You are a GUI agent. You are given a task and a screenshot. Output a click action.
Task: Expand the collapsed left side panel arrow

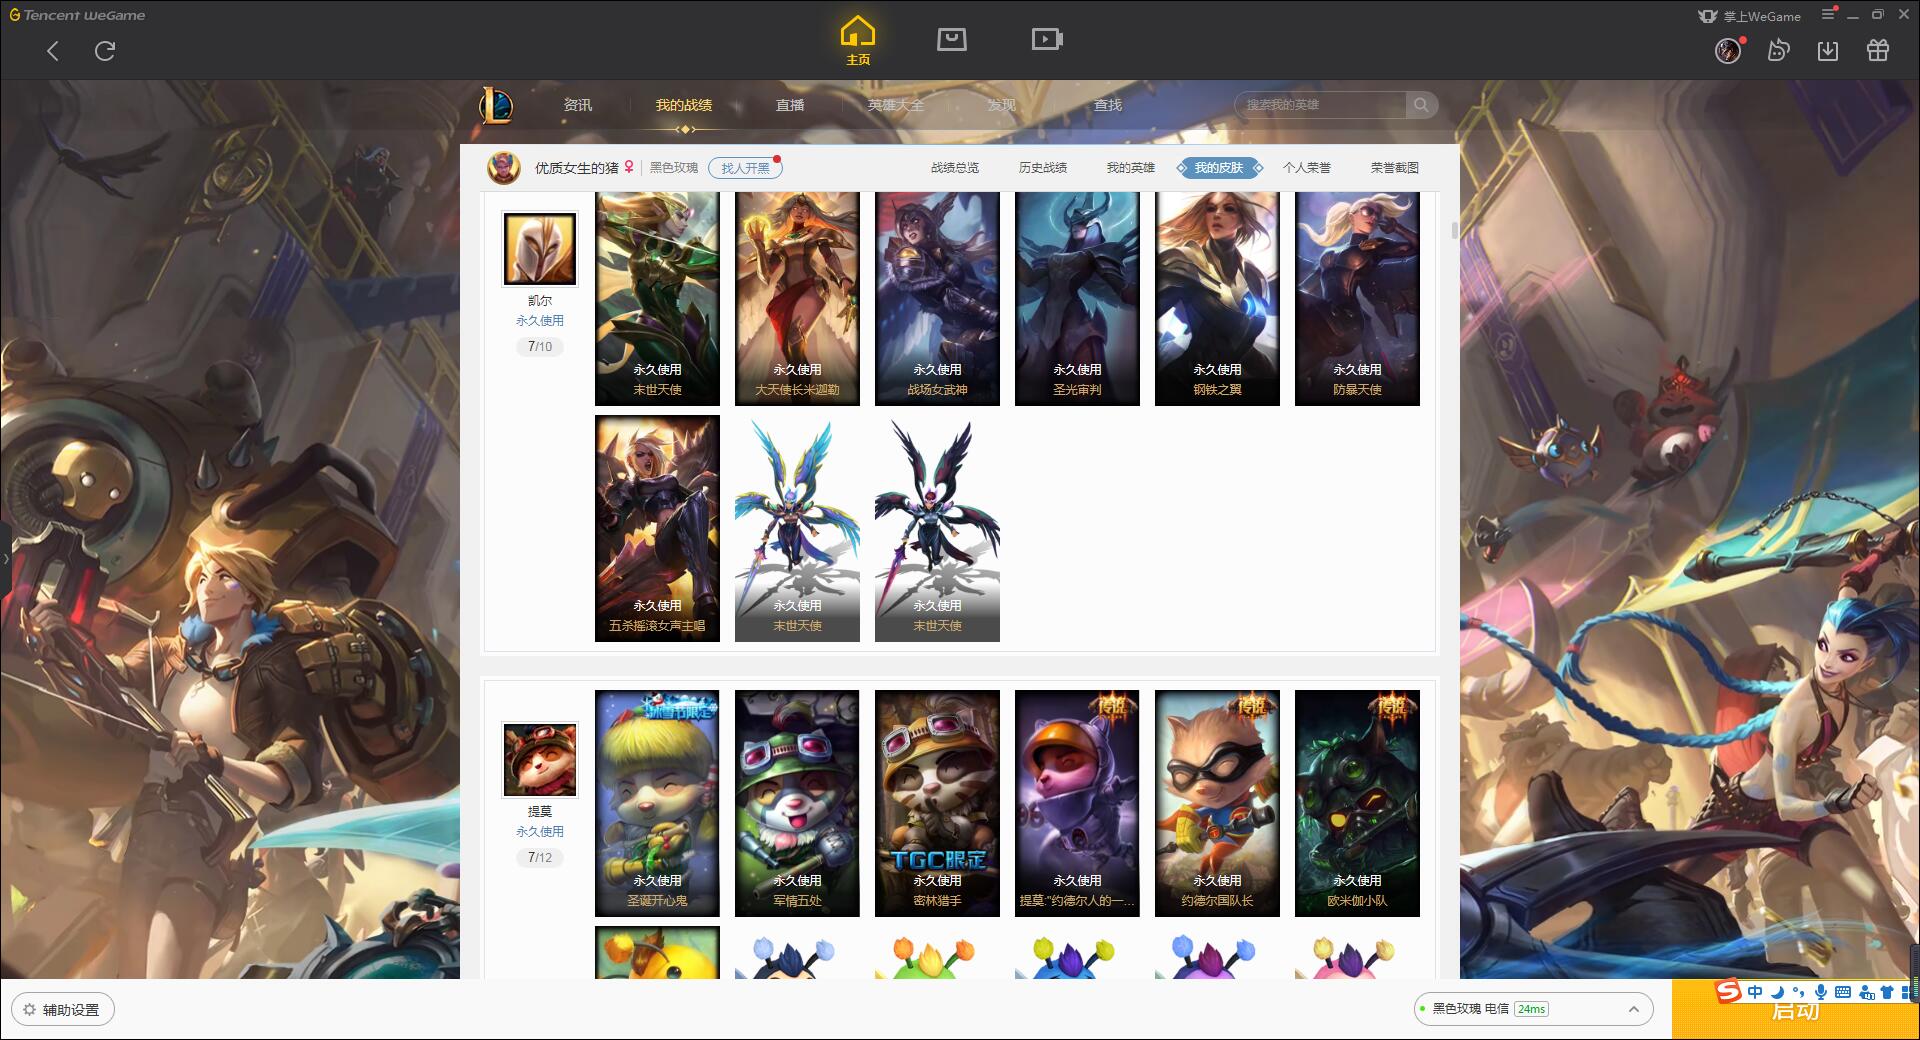pyautogui.click(x=5, y=559)
